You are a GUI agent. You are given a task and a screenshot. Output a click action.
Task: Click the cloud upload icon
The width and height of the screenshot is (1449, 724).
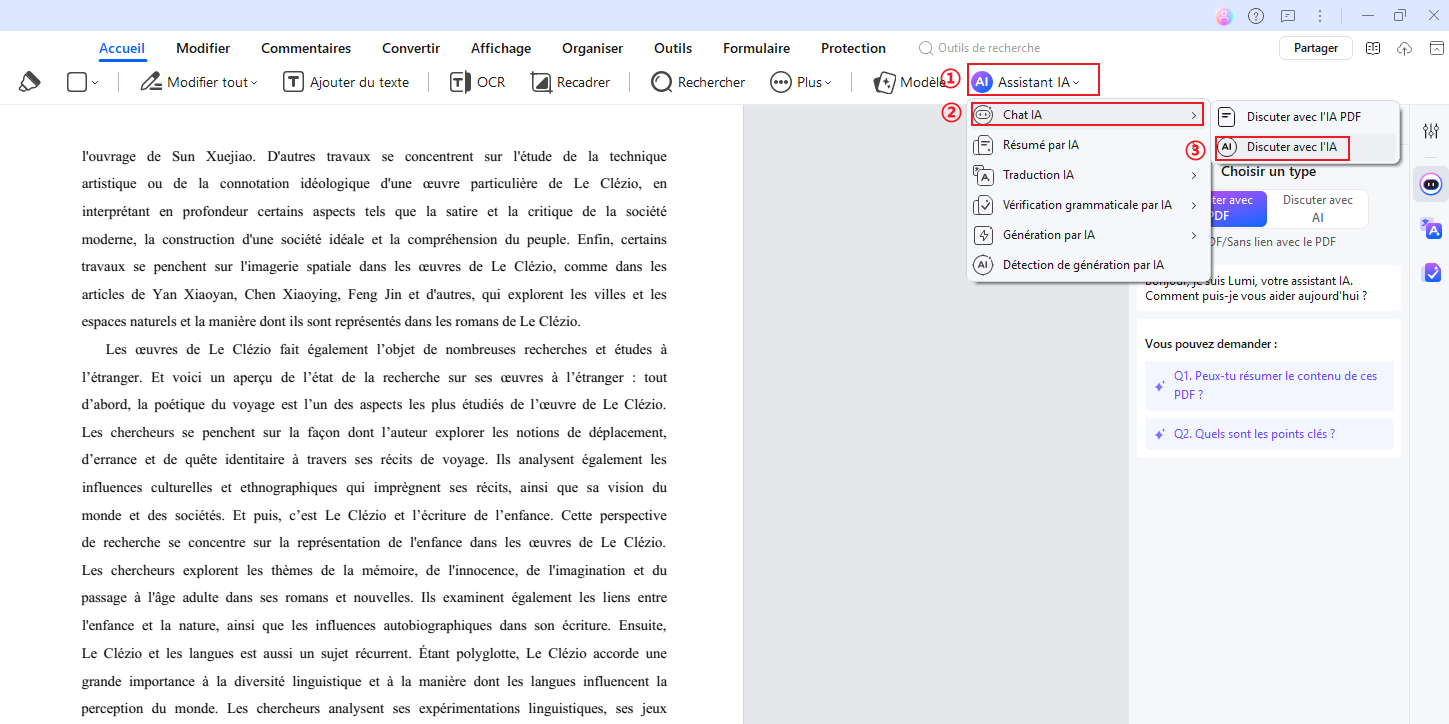(x=1404, y=48)
